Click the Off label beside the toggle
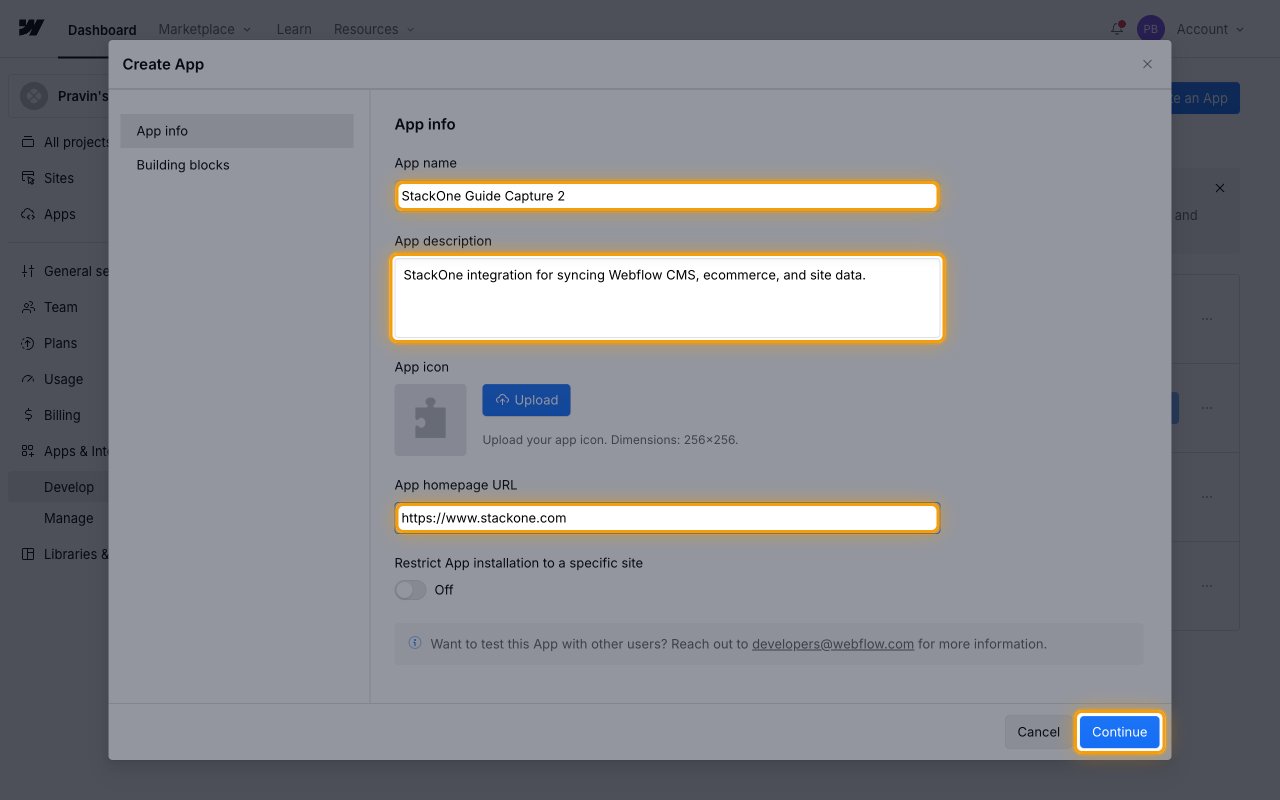This screenshot has height=800, width=1280. pyautogui.click(x=444, y=590)
